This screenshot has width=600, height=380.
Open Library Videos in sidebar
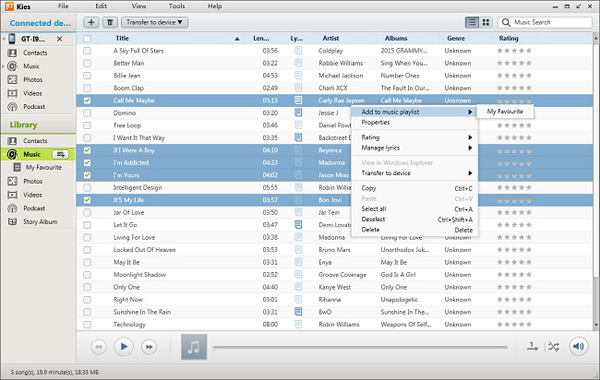[x=32, y=195]
